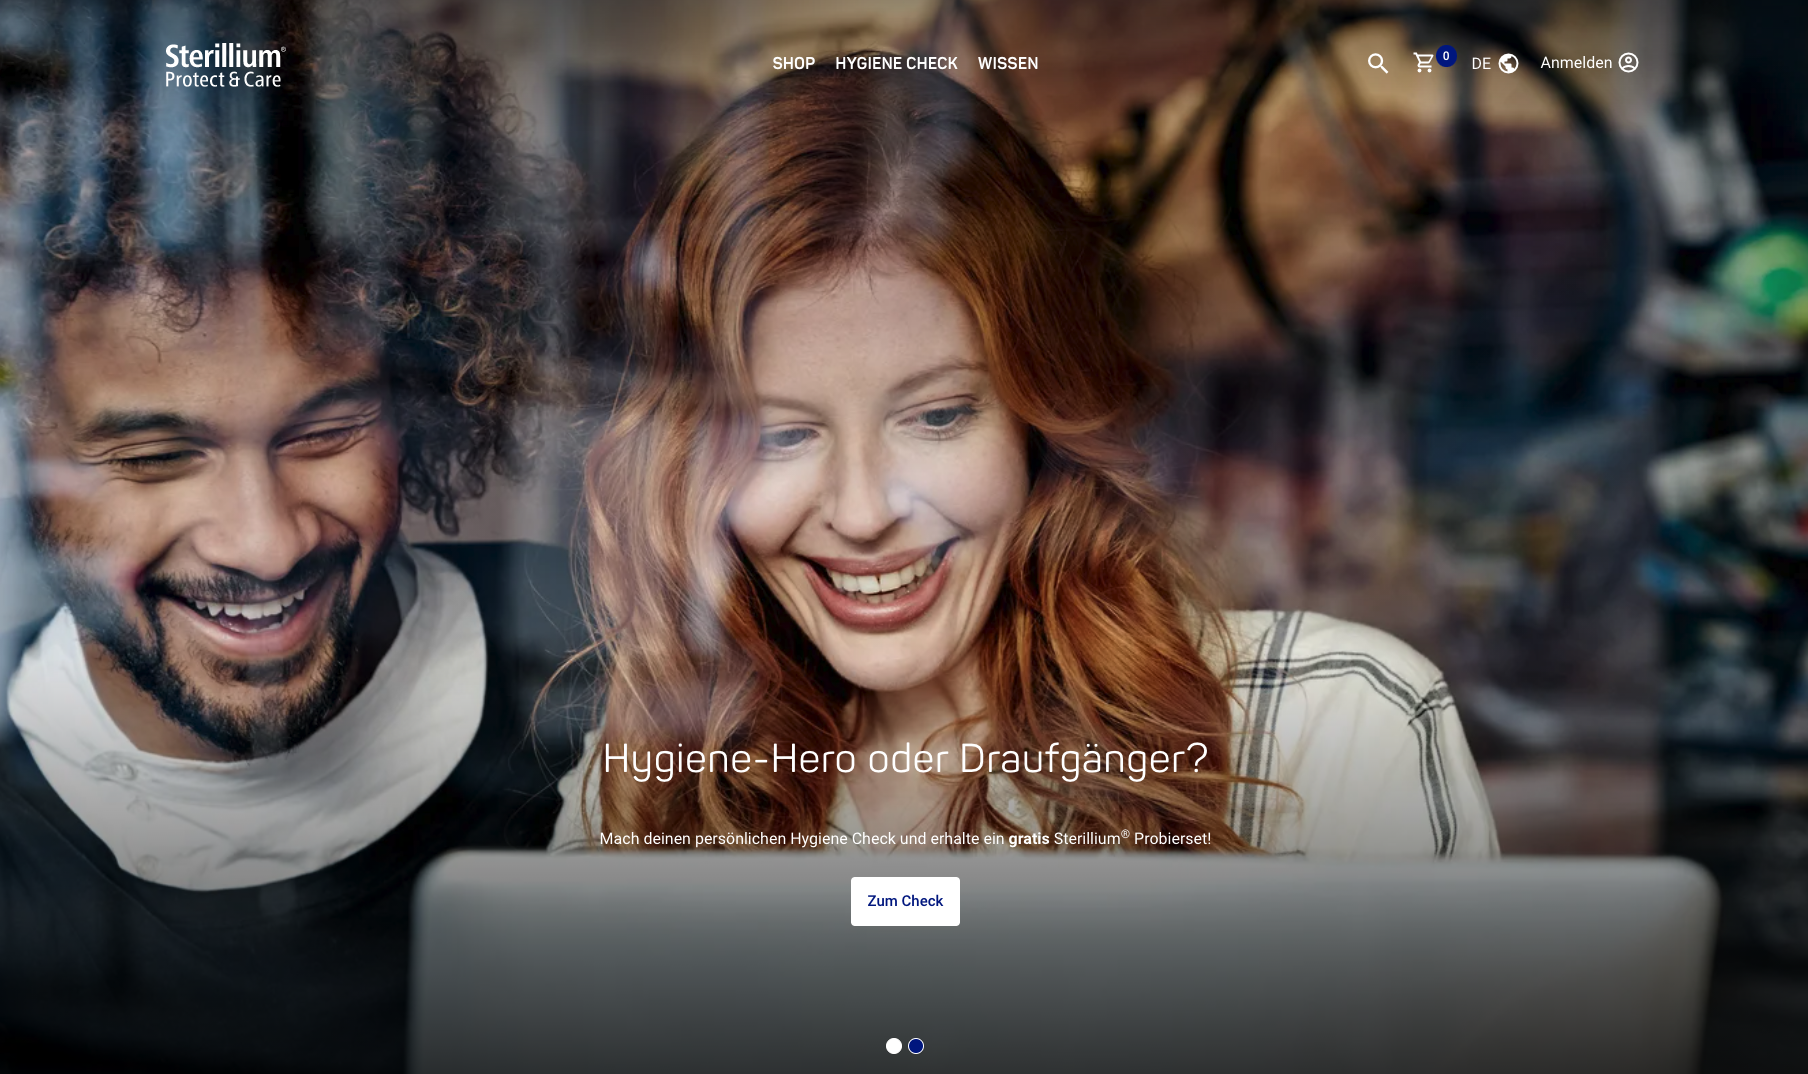Open the shopping cart icon
This screenshot has width=1808, height=1074.
[1424, 63]
